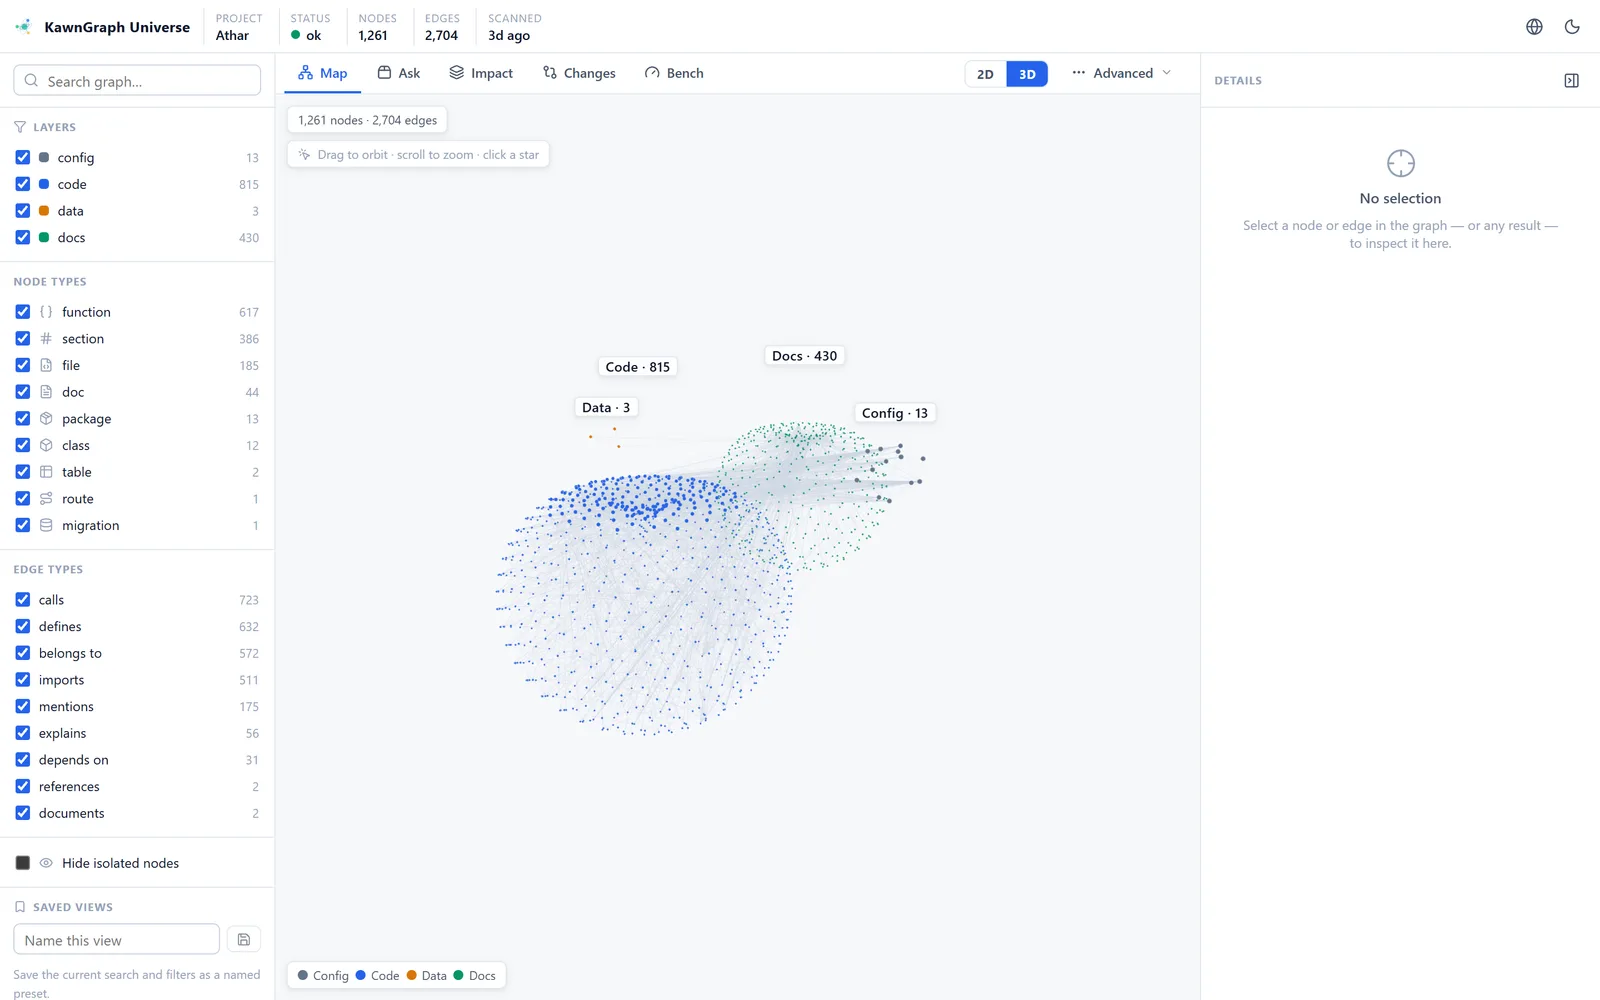Switch to the Map tab
Image resolution: width=1600 pixels, height=1000 pixels.
pos(322,73)
